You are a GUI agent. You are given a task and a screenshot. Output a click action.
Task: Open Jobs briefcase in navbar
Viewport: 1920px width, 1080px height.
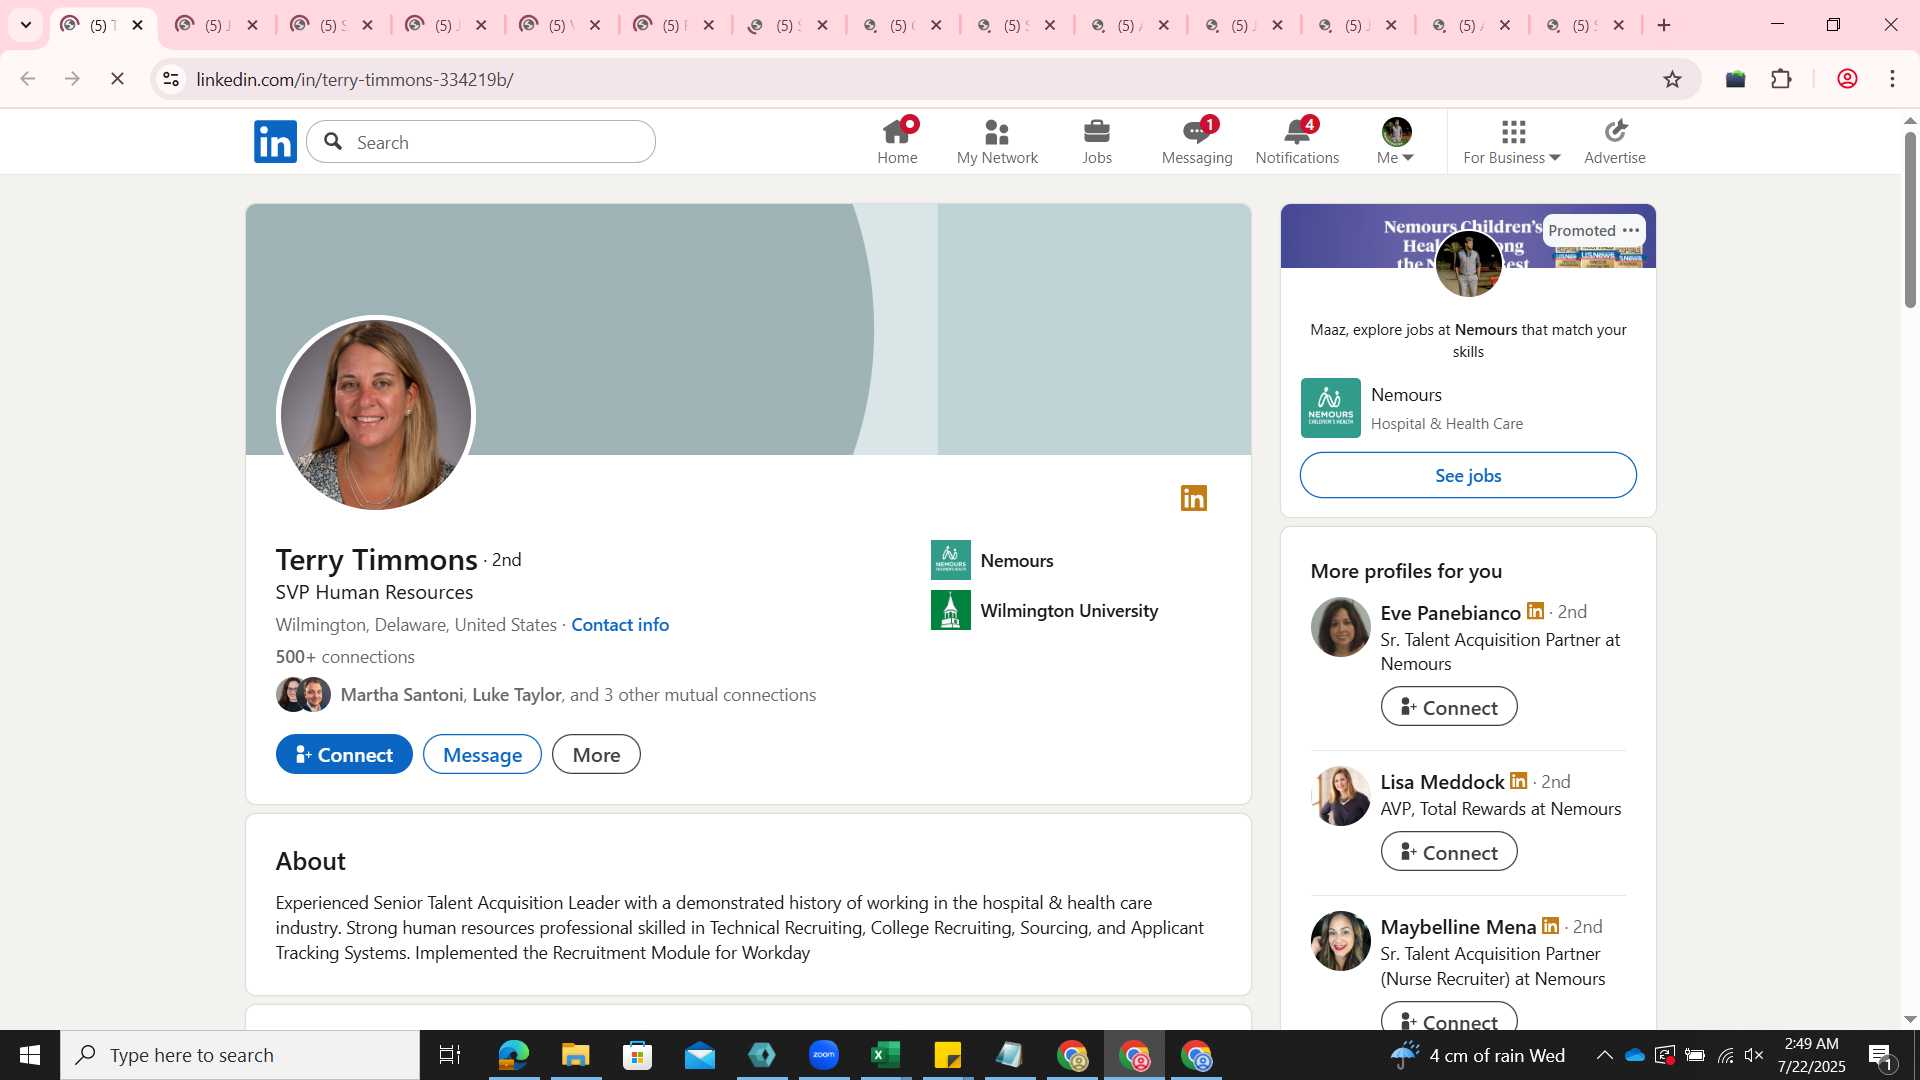click(1097, 142)
